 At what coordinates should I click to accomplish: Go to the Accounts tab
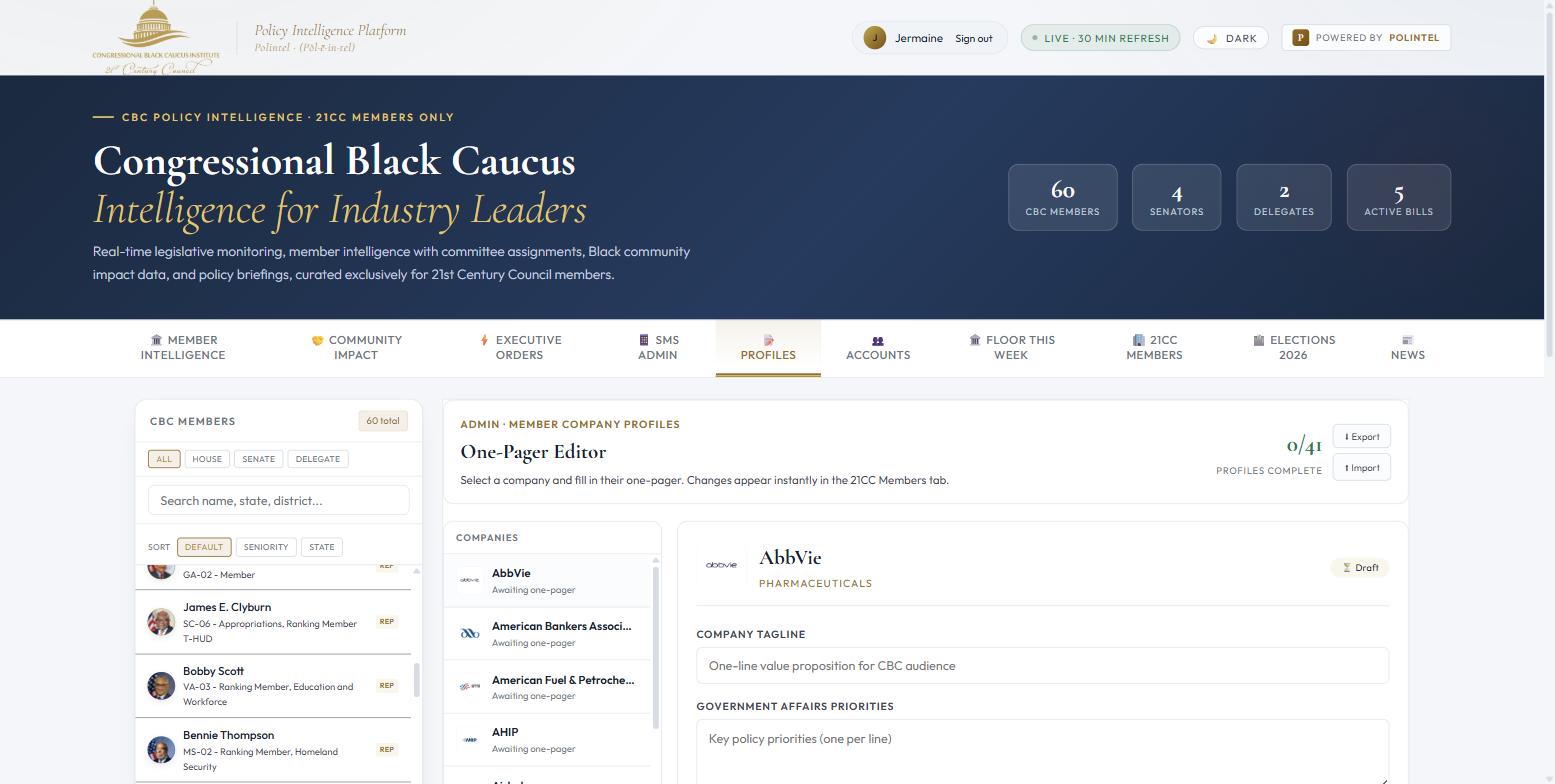point(878,348)
